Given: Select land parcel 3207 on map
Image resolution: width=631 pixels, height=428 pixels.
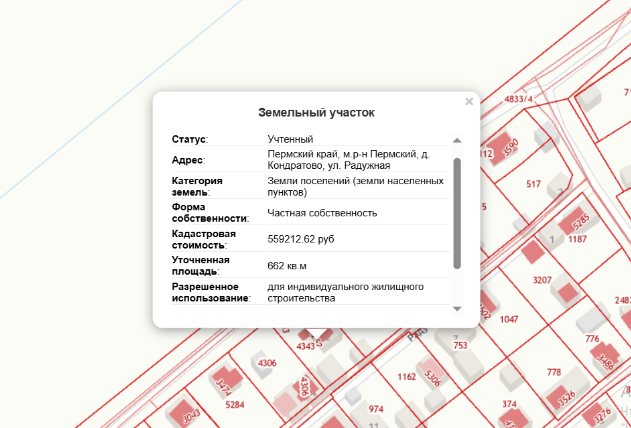Looking at the screenshot, I should point(542,279).
